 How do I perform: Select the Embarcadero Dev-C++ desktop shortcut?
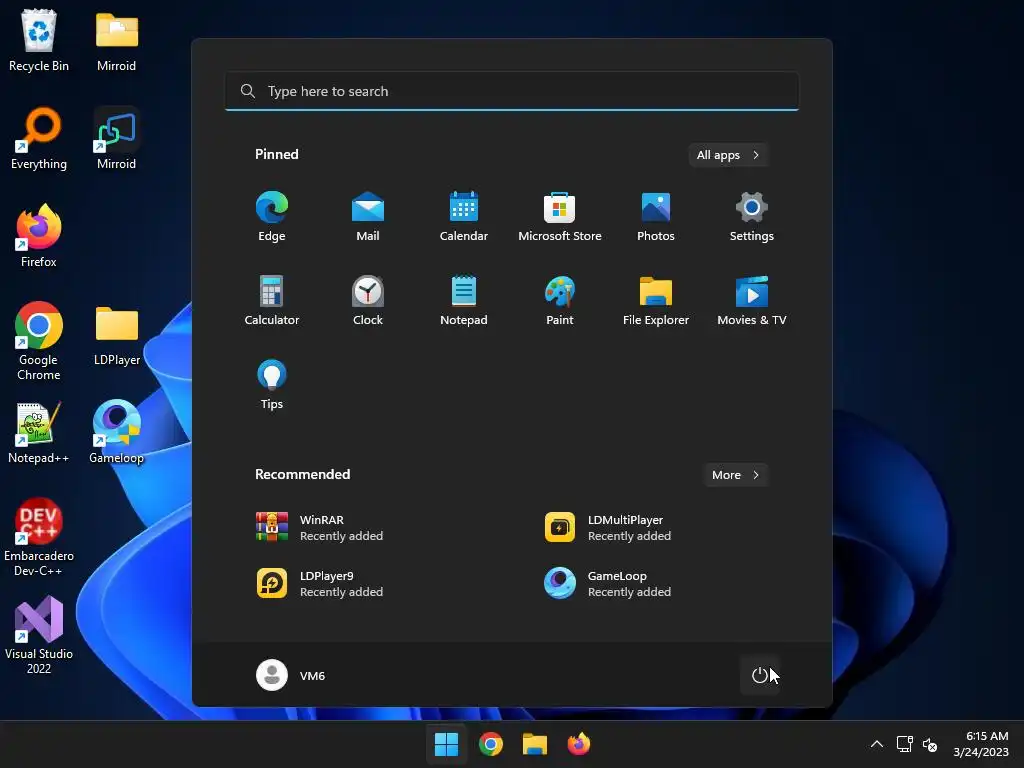point(39,537)
